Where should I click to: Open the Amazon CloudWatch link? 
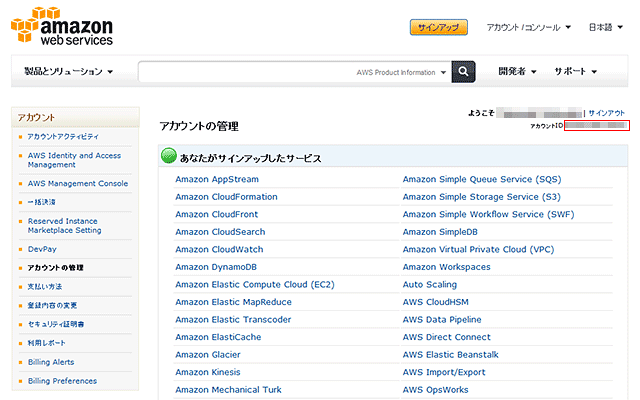[x=219, y=249]
